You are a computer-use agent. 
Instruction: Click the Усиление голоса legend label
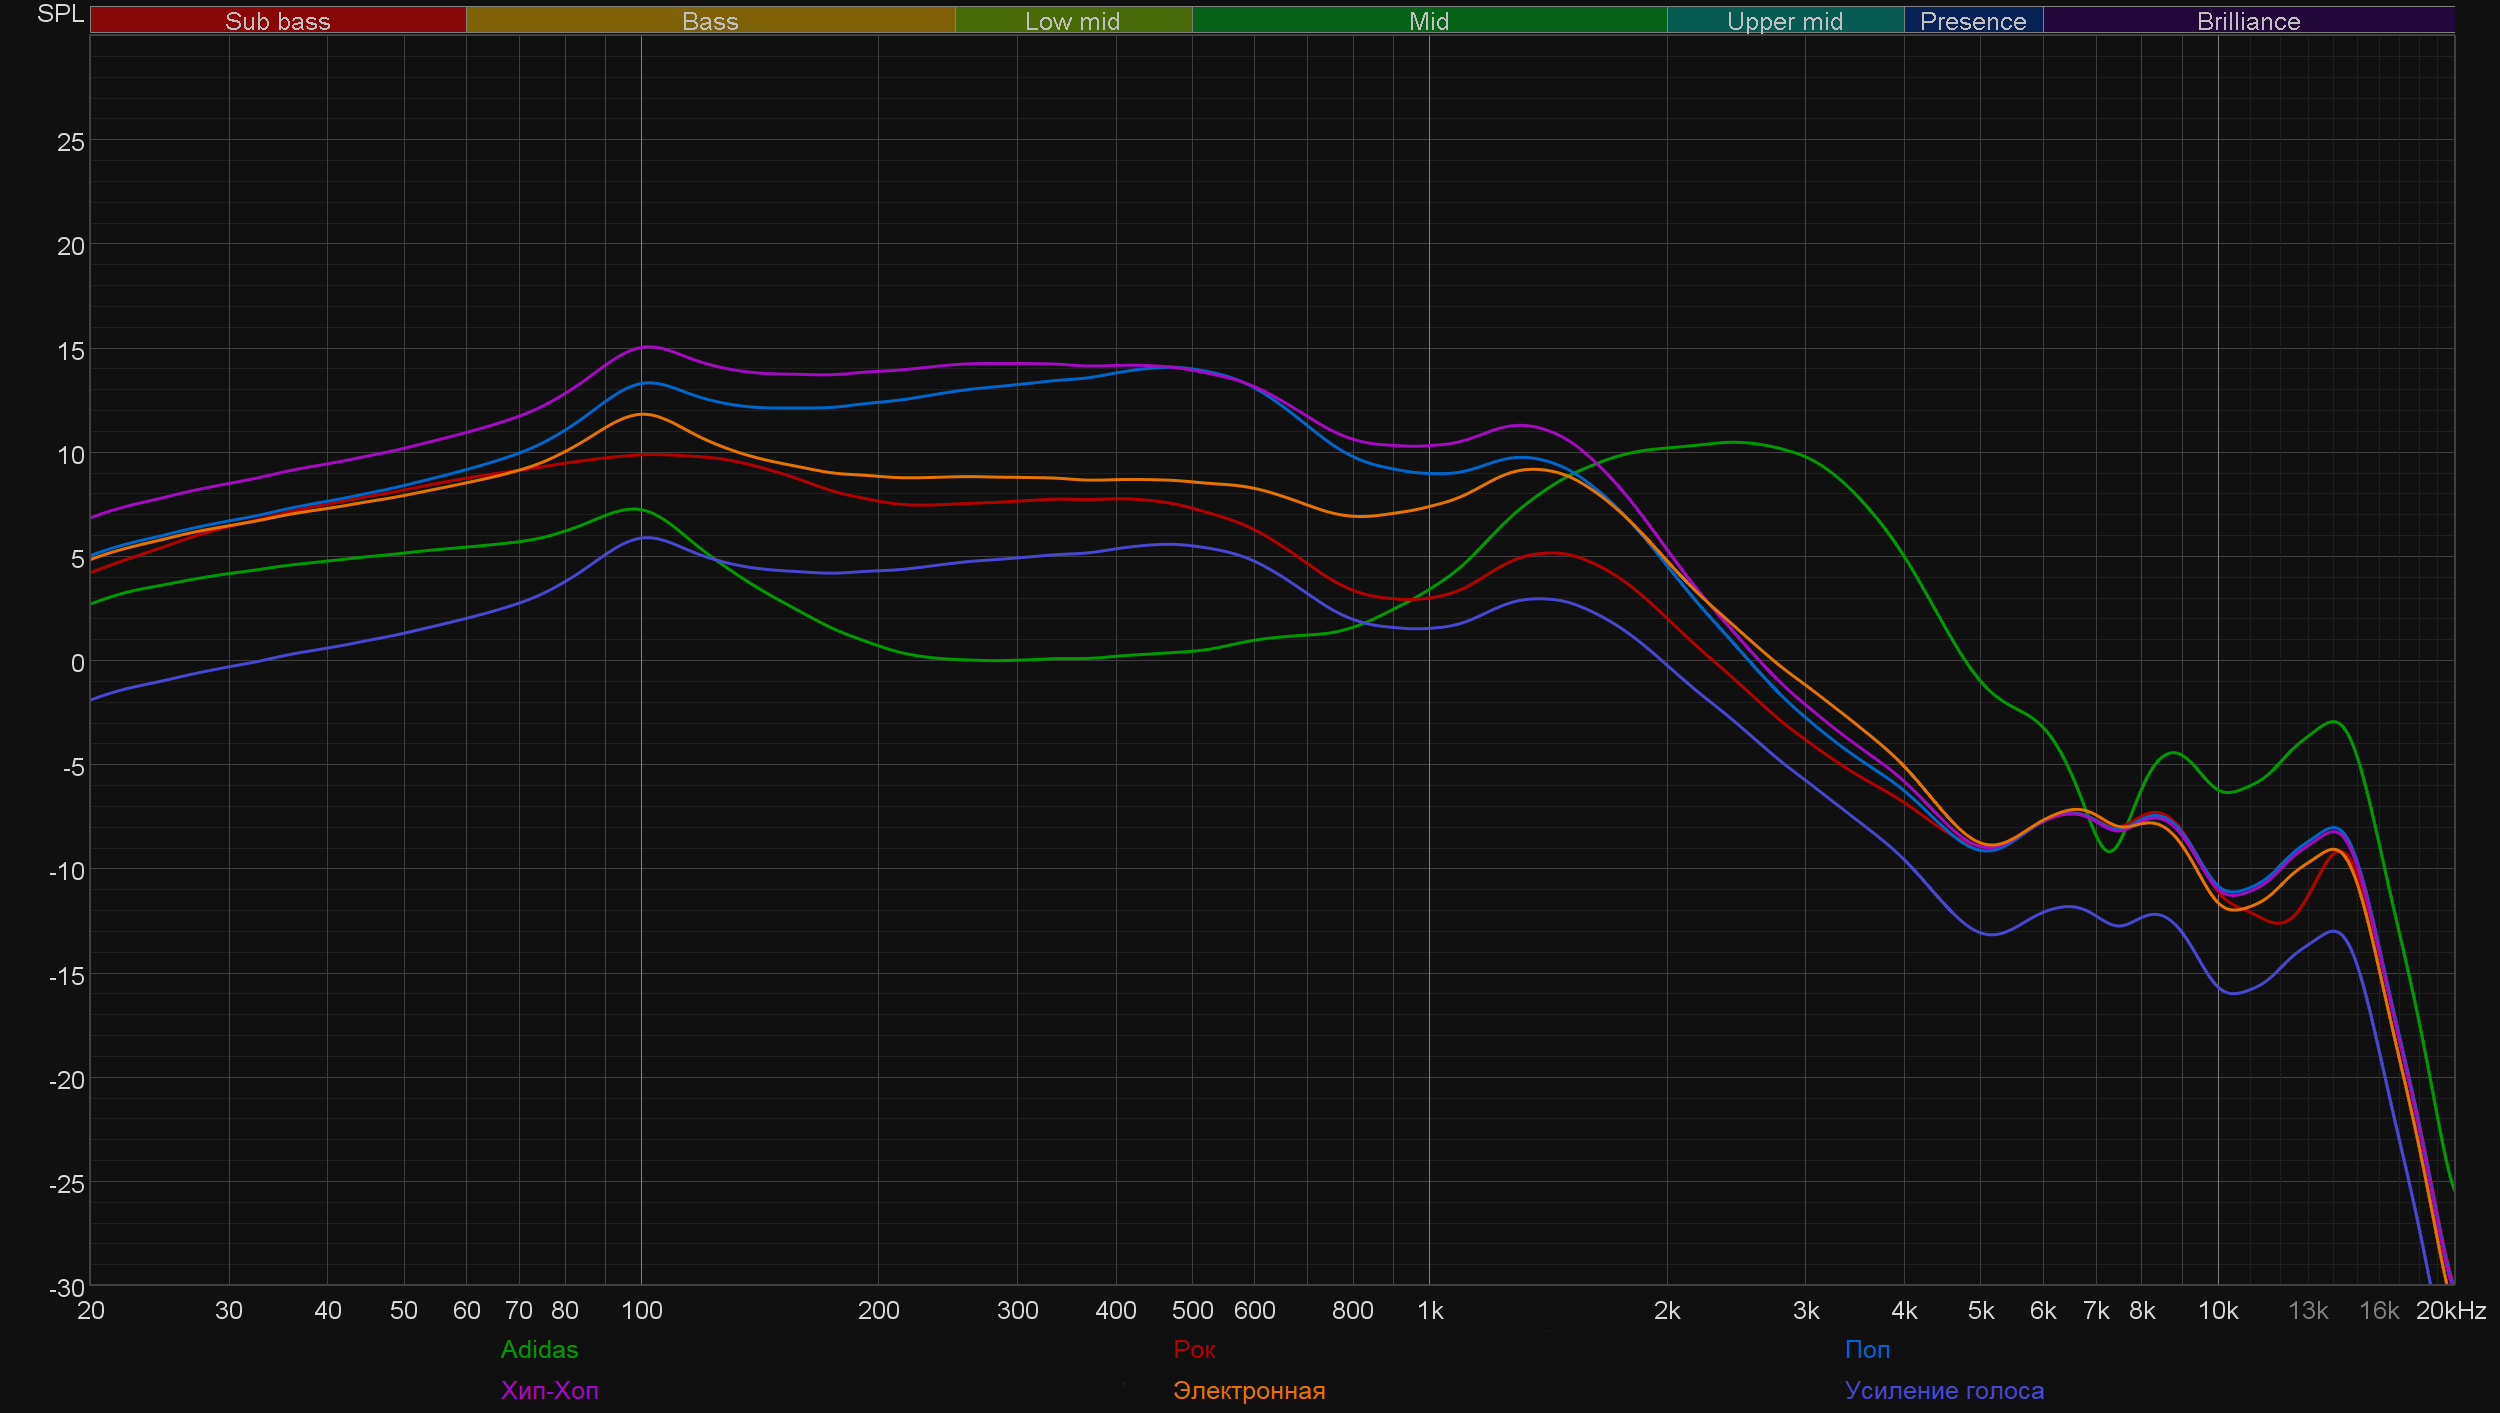1944,1390
